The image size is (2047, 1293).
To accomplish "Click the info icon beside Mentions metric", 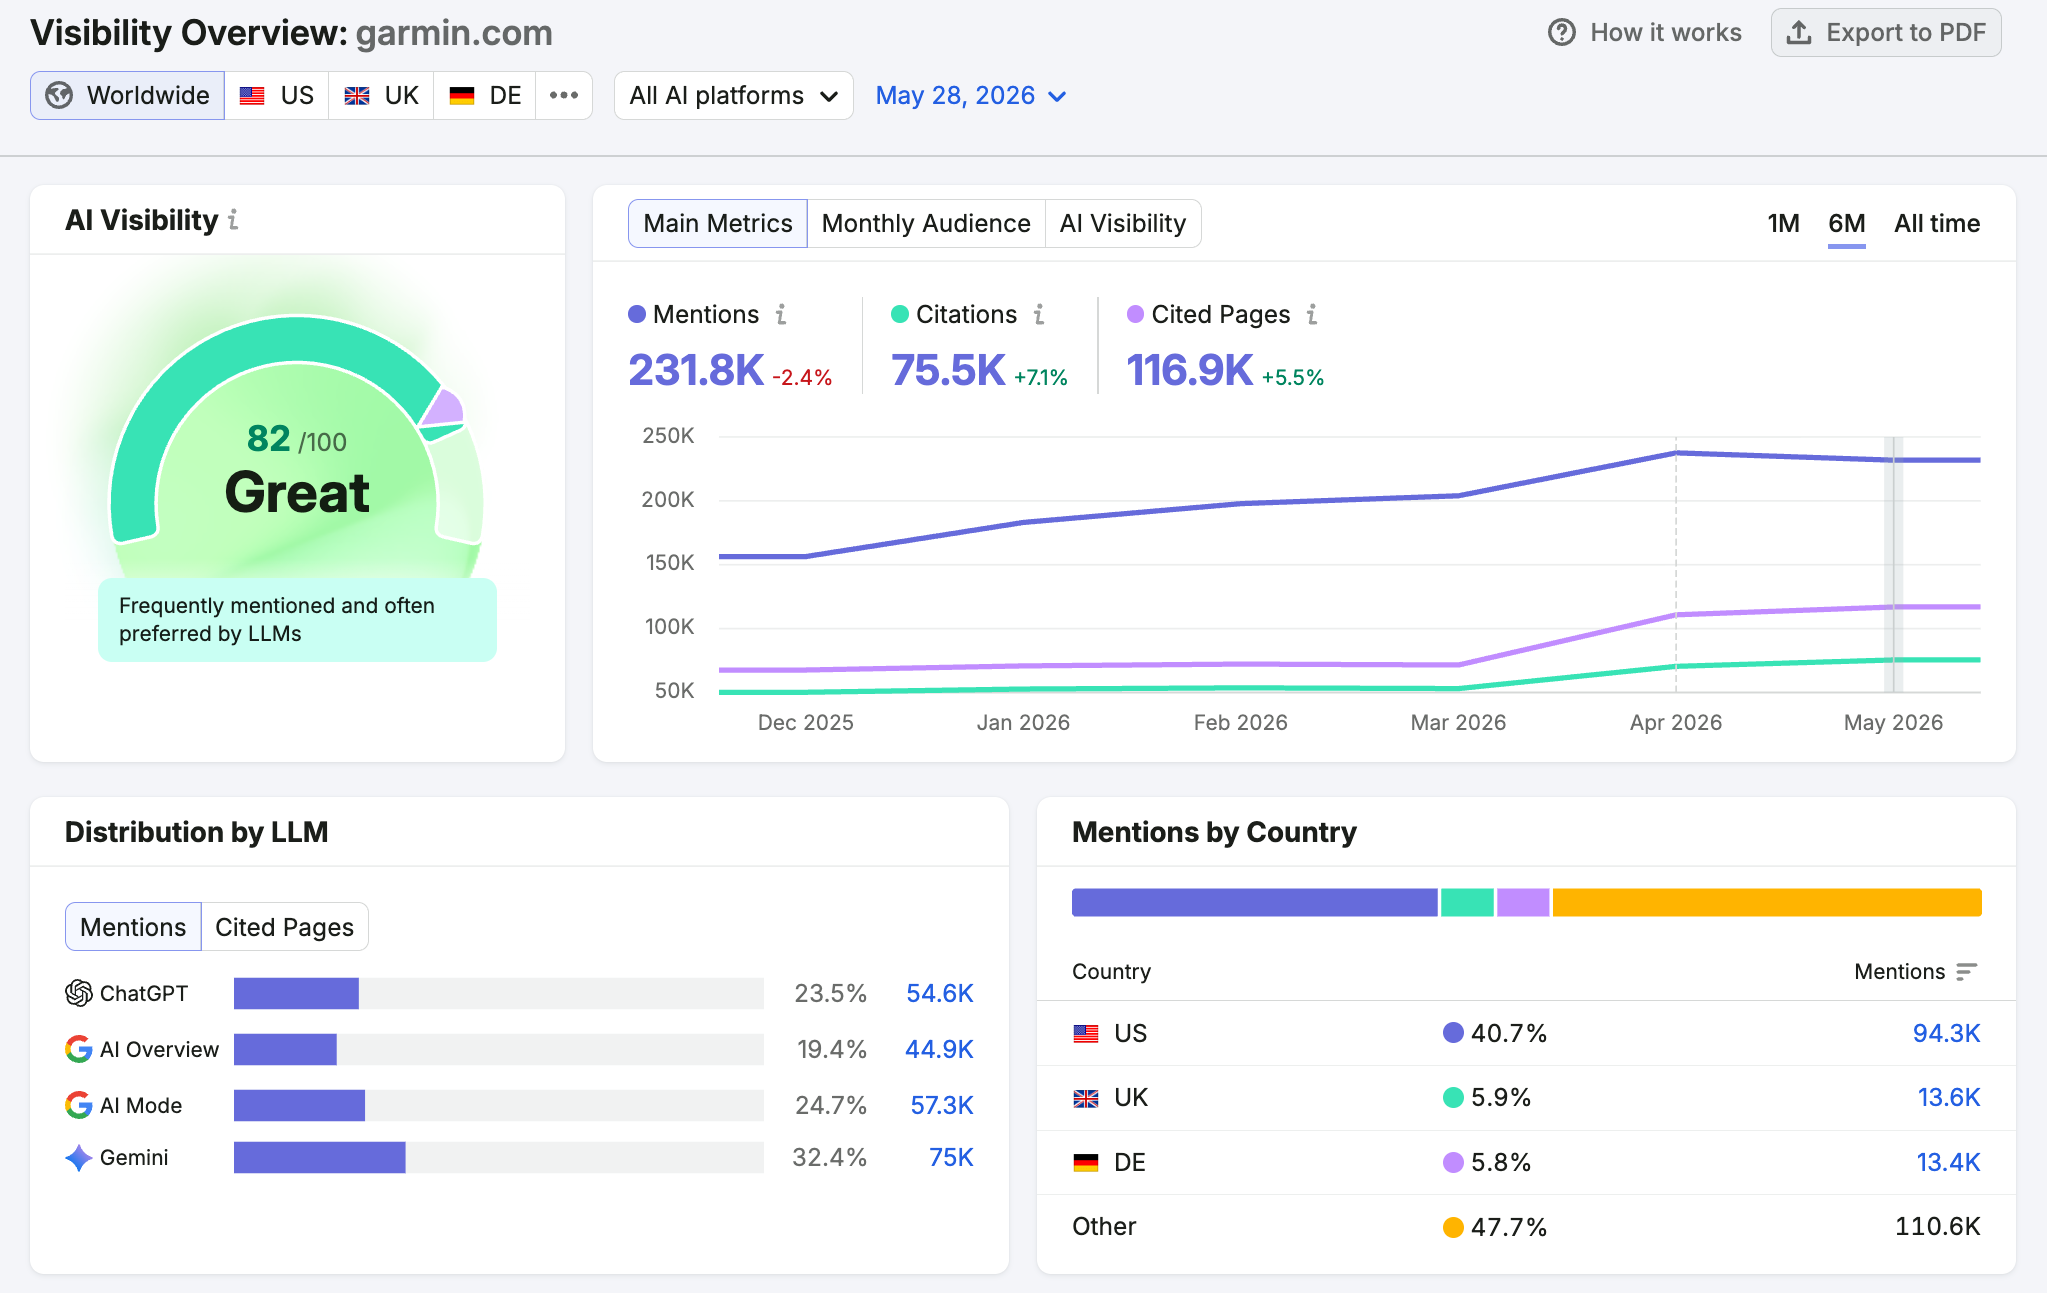I will [x=781, y=314].
